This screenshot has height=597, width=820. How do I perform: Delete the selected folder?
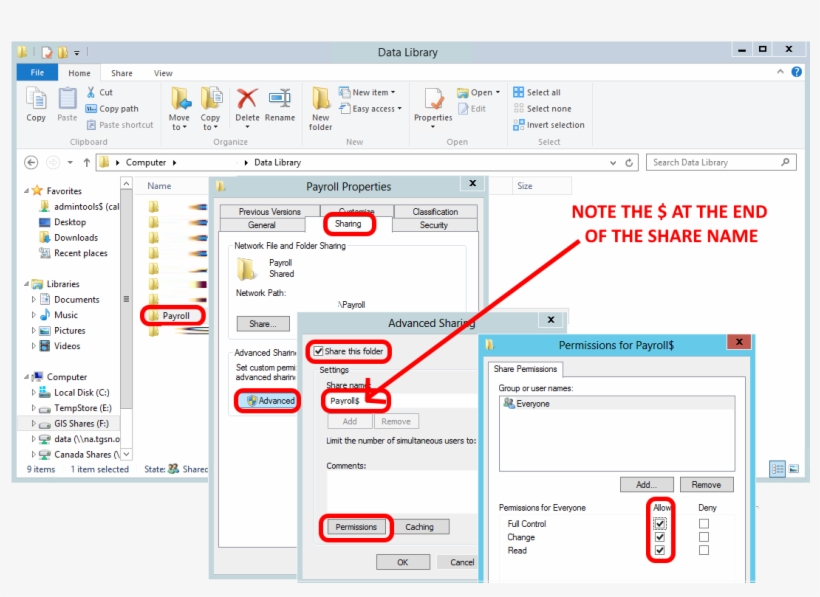coord(247,103)
